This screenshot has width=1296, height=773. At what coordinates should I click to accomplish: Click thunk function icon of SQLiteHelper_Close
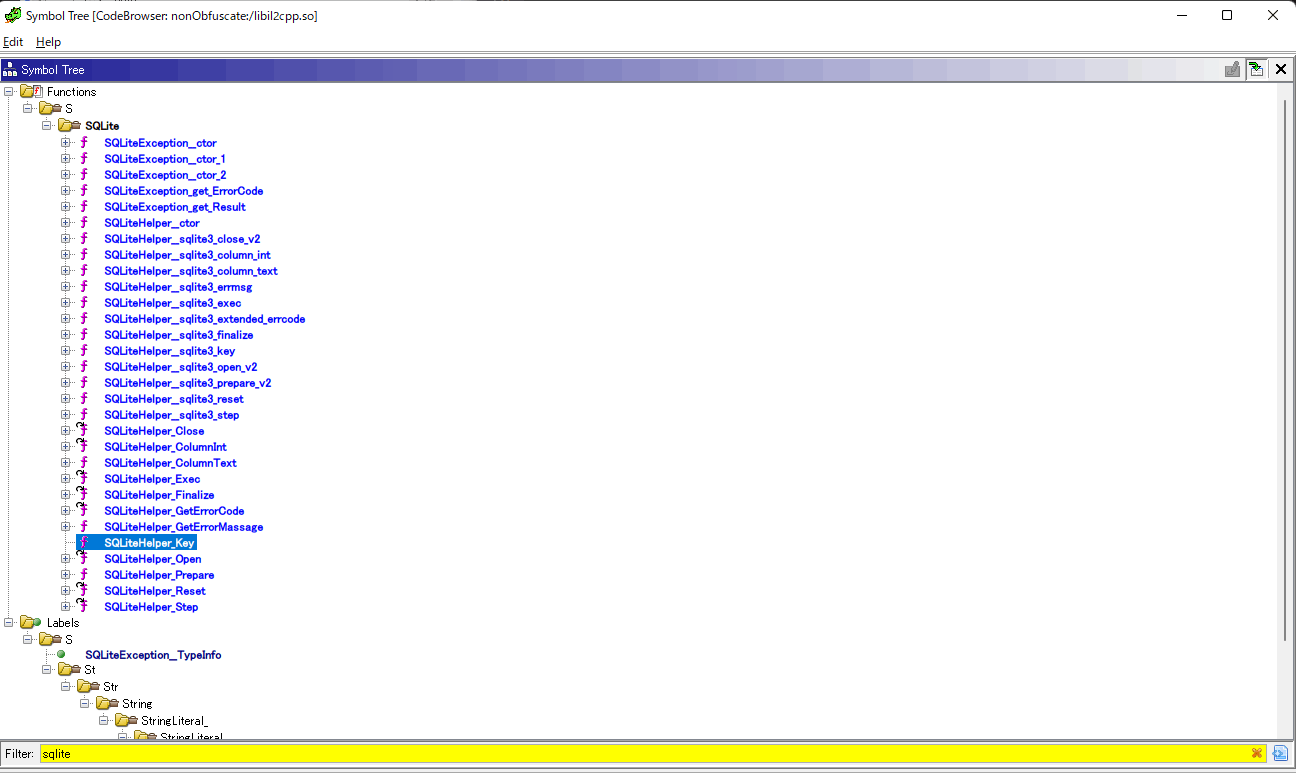point(84,431)
